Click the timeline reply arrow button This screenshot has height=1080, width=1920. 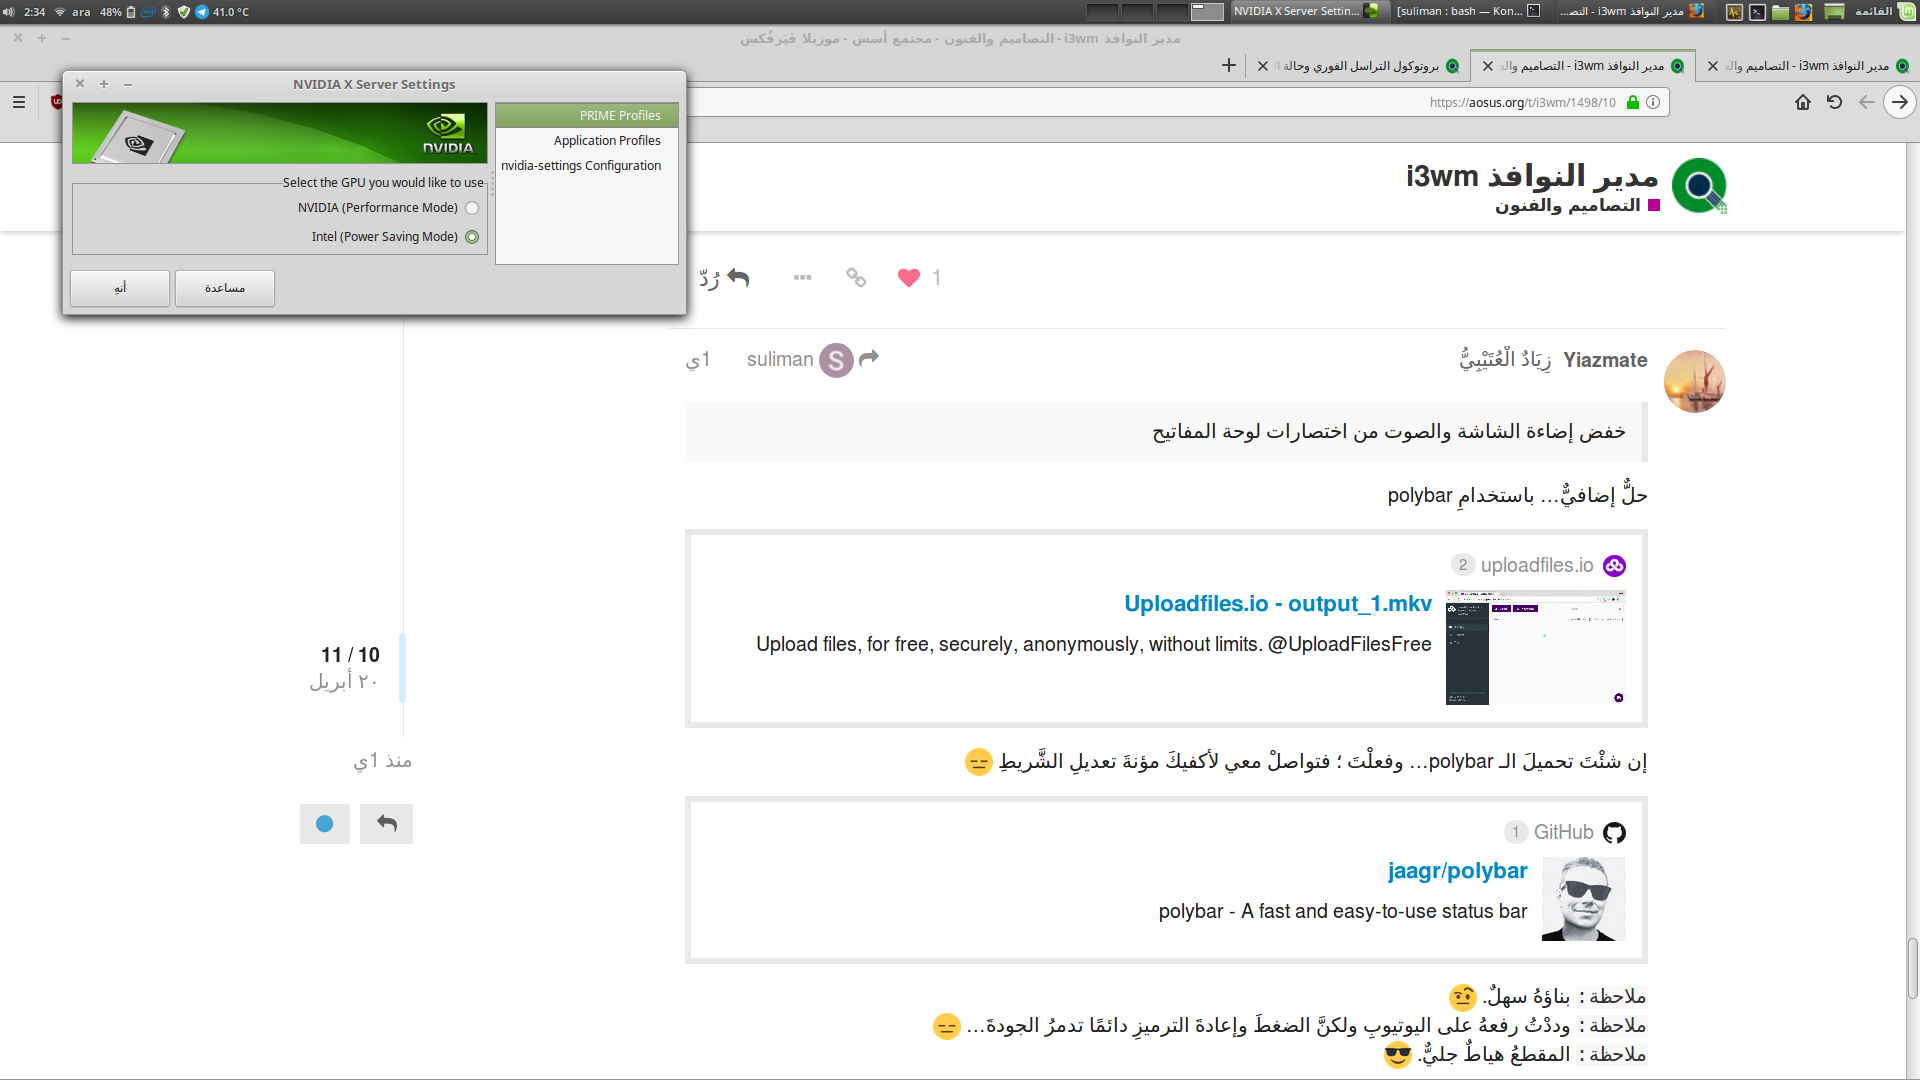click(x=386, y=824)
